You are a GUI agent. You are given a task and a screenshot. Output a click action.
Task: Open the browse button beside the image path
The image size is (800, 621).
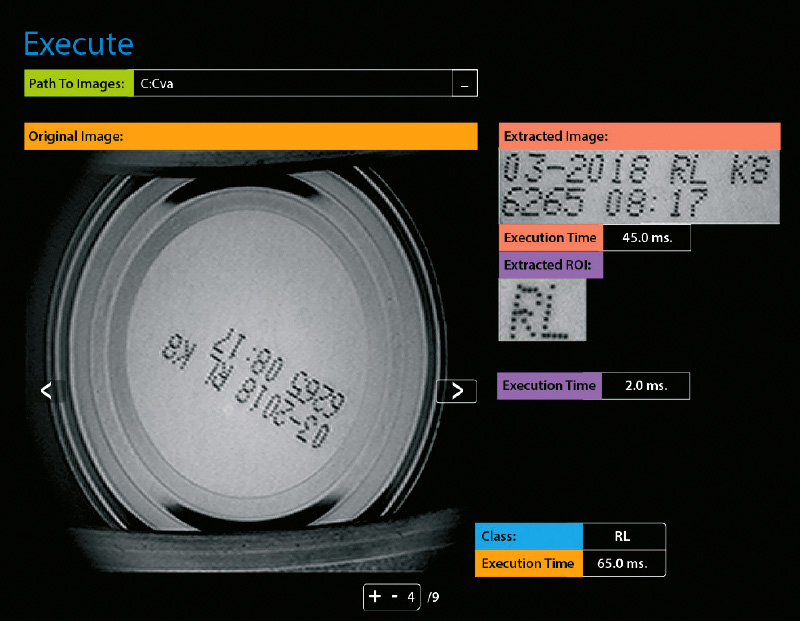tap(464, 84)
